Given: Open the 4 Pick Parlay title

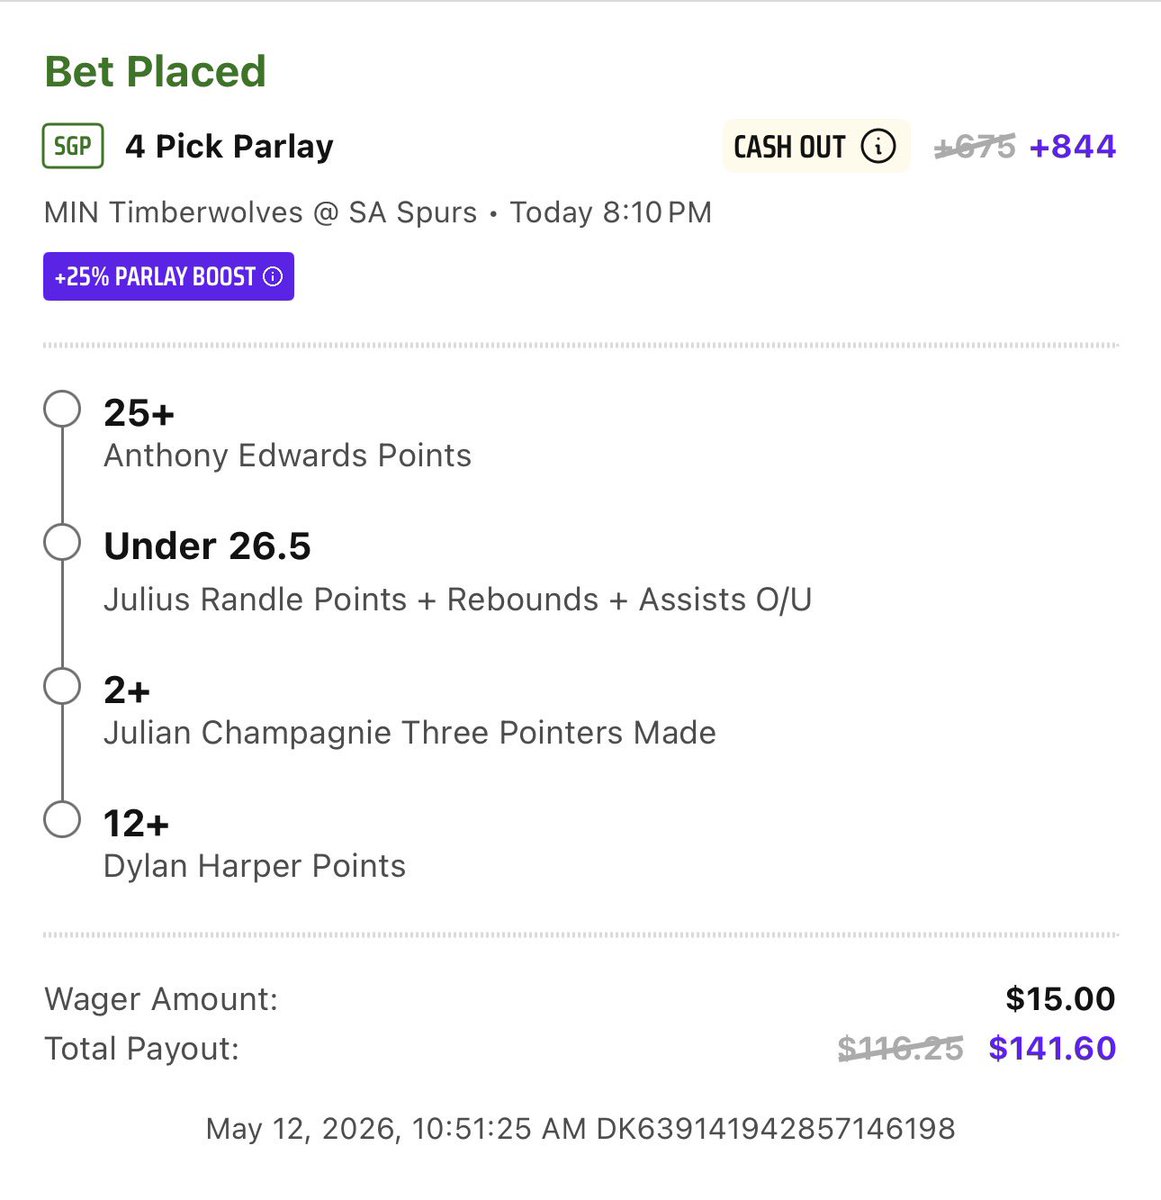Looking at the screenshot, I should coord(229,147).
